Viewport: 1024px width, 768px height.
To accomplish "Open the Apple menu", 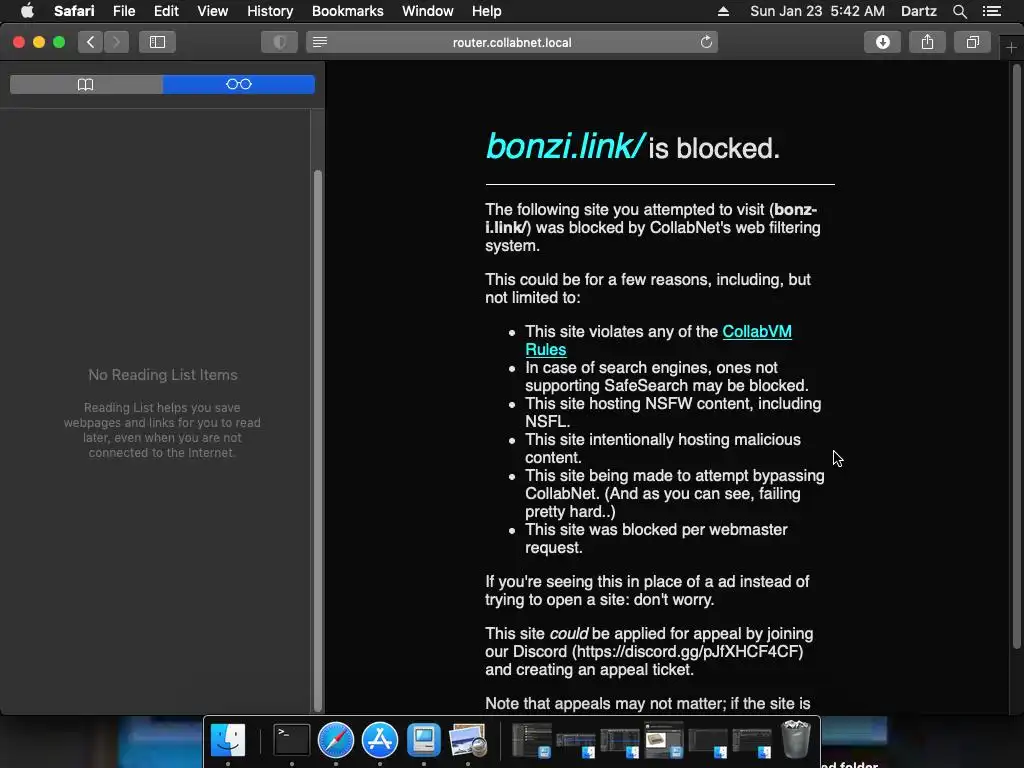I will pyautogui.click(x=27, y=11).
